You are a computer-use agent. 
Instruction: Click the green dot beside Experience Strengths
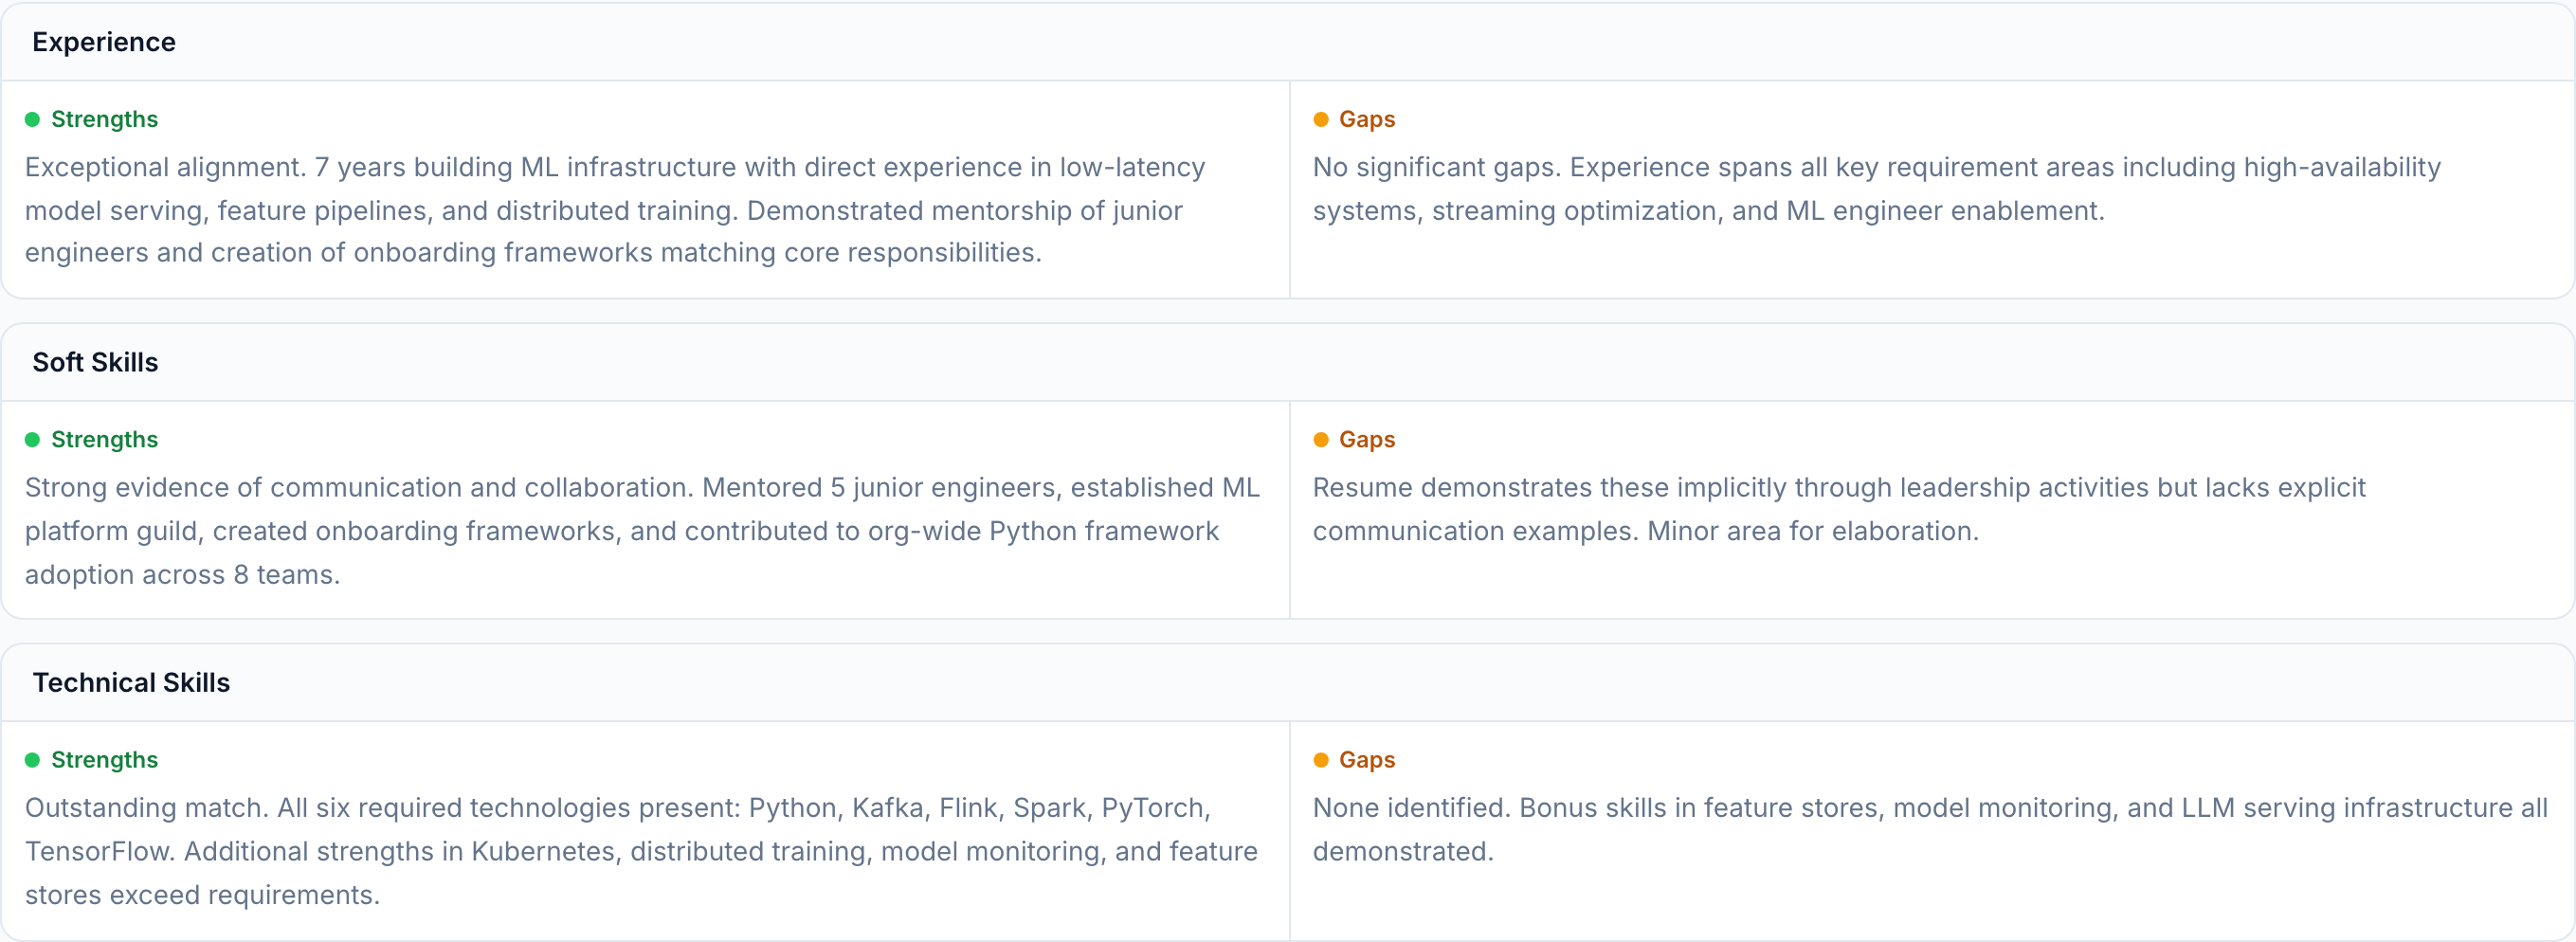point(32,120)
